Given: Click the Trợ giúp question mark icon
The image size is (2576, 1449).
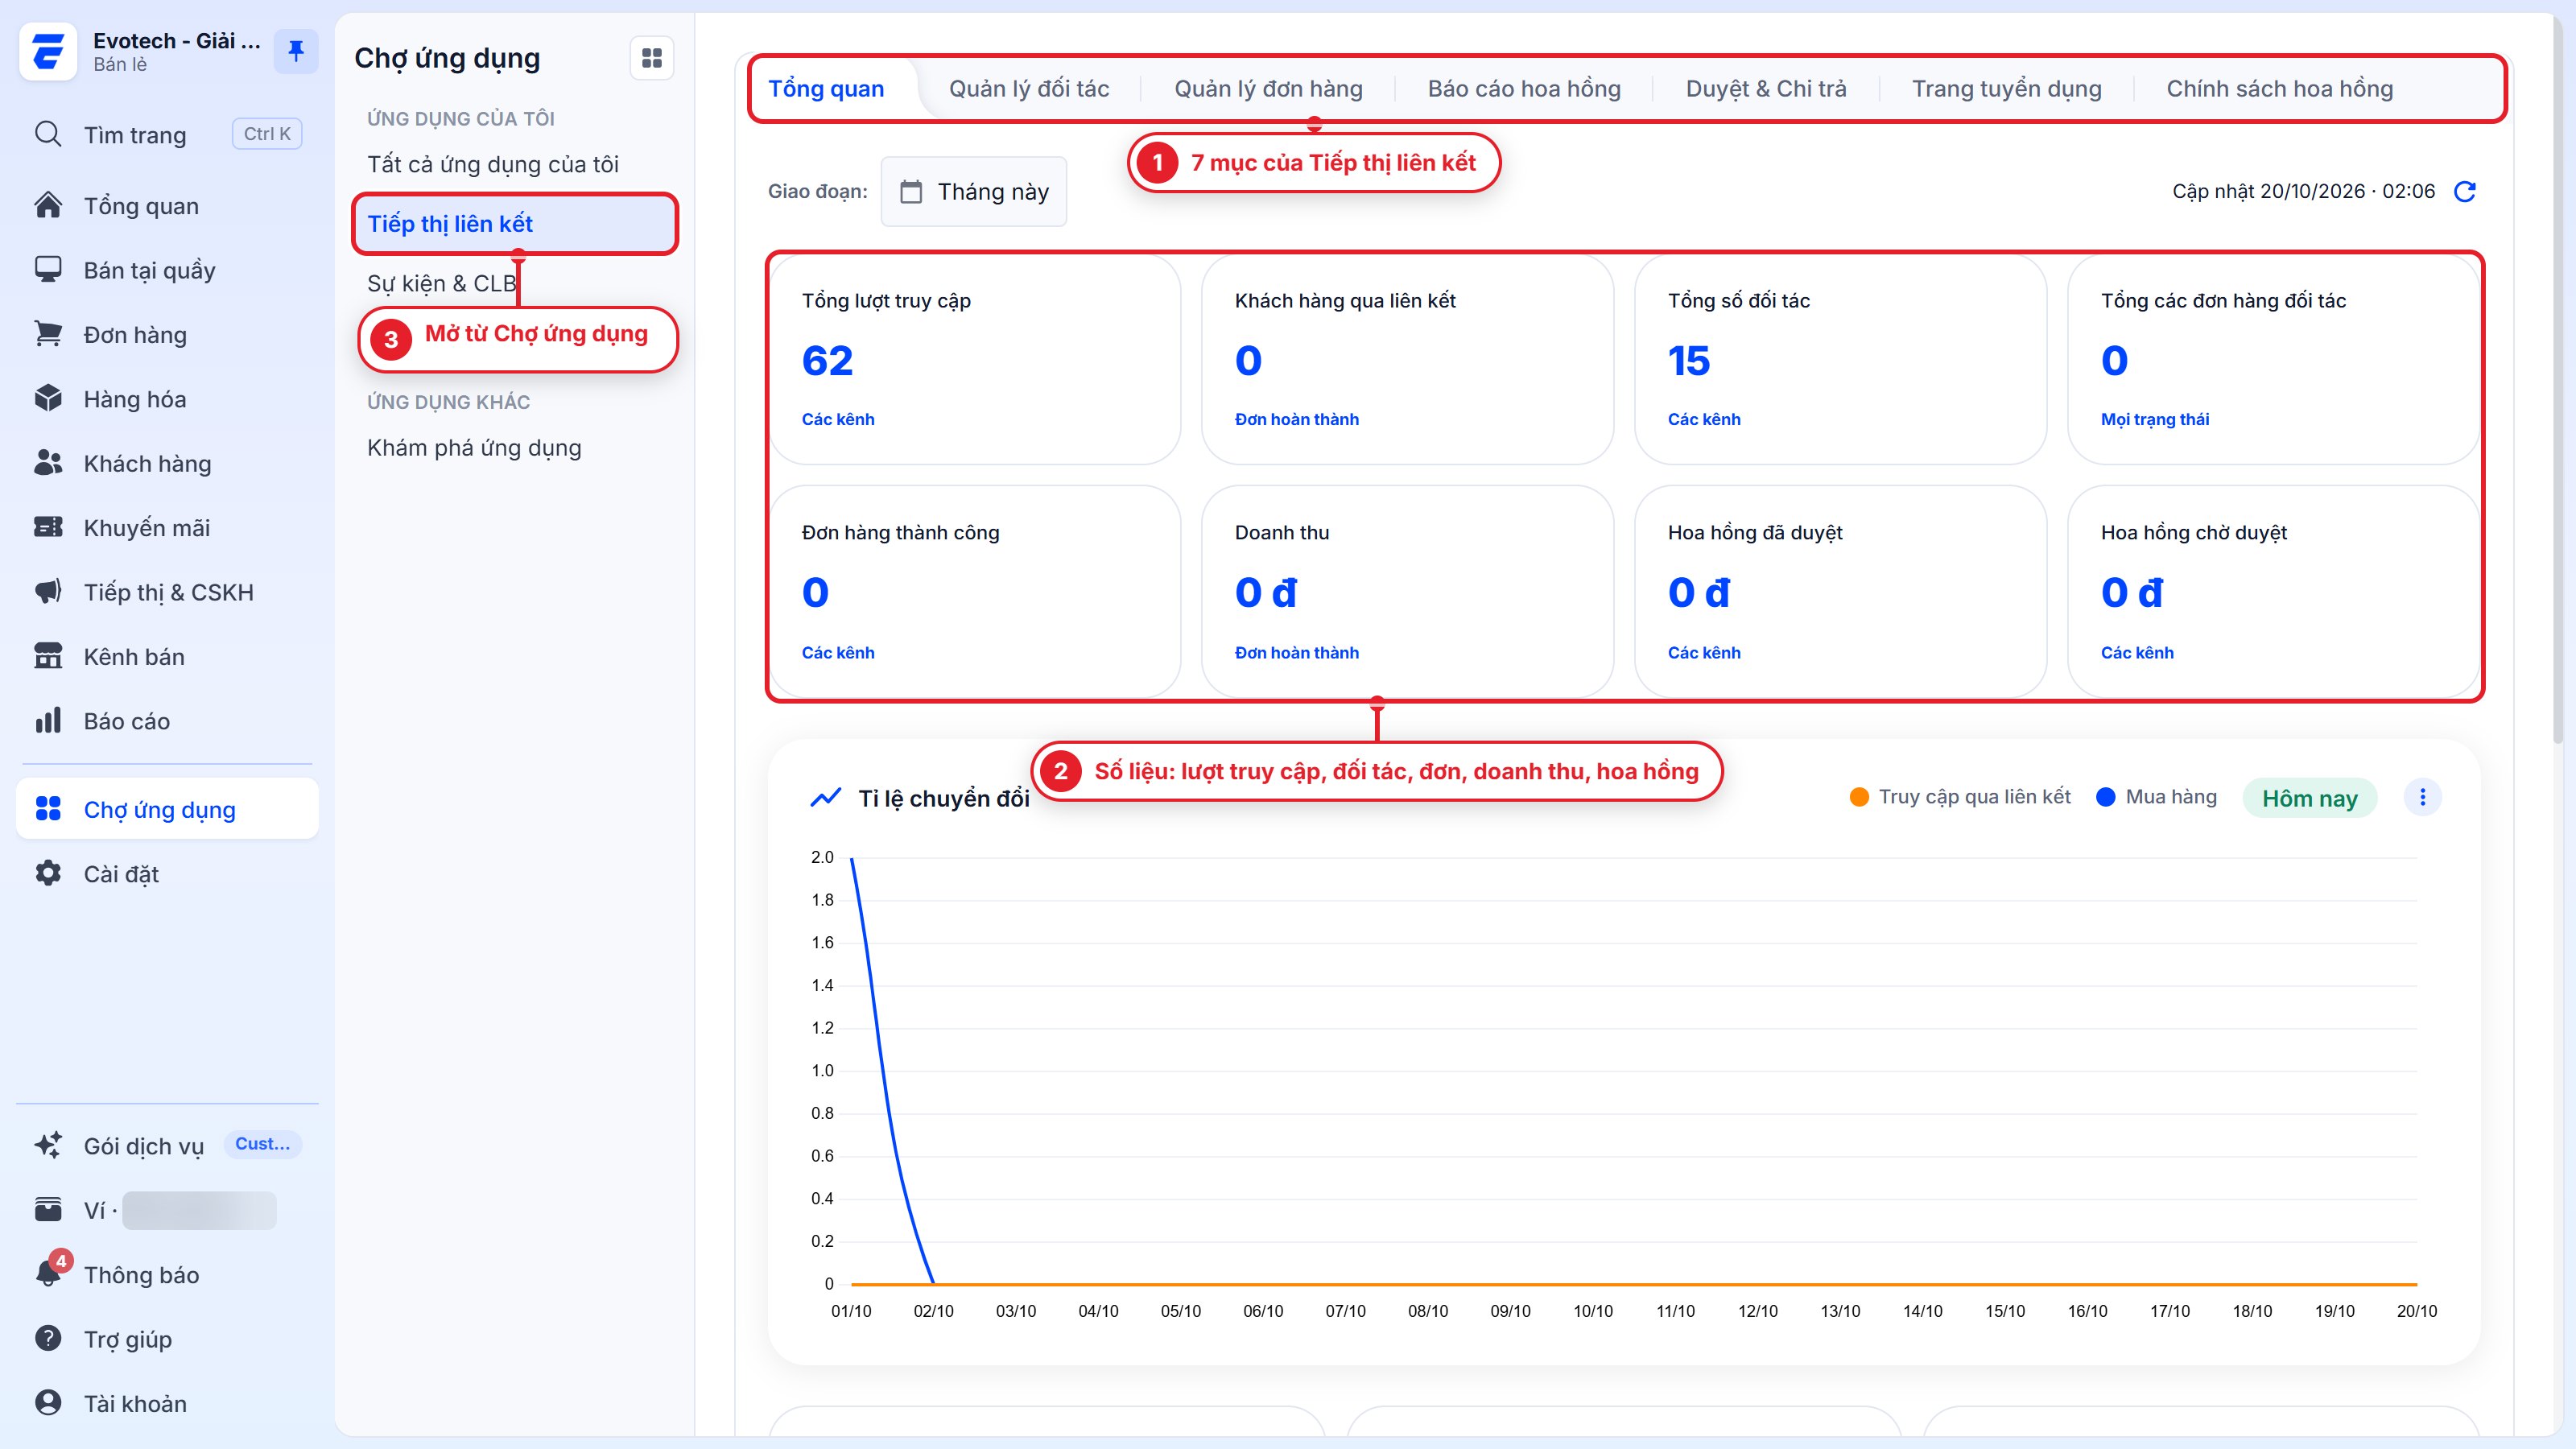Looking at the screenshot, I should [x=48, y=1338].
